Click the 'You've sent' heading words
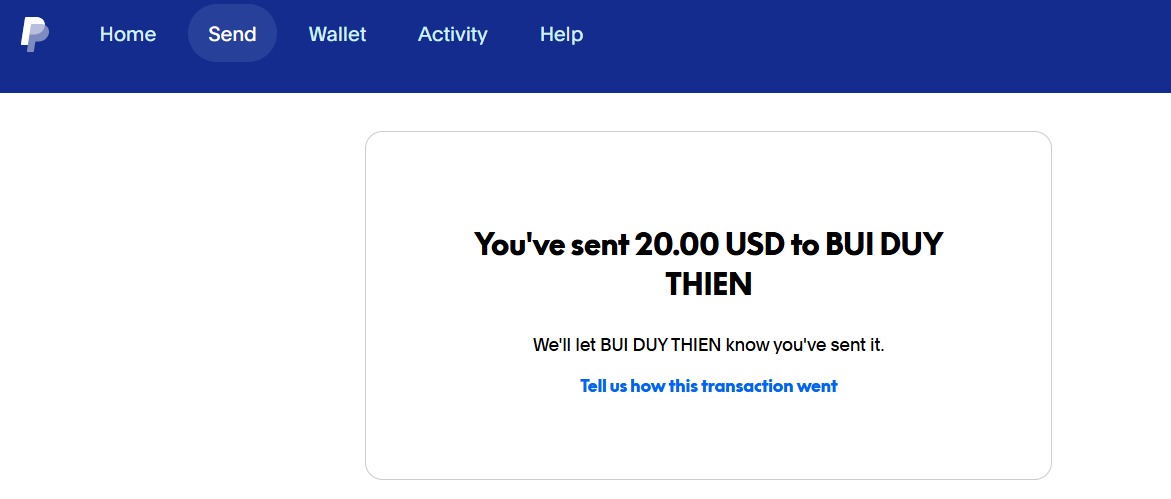 (551, 244)
